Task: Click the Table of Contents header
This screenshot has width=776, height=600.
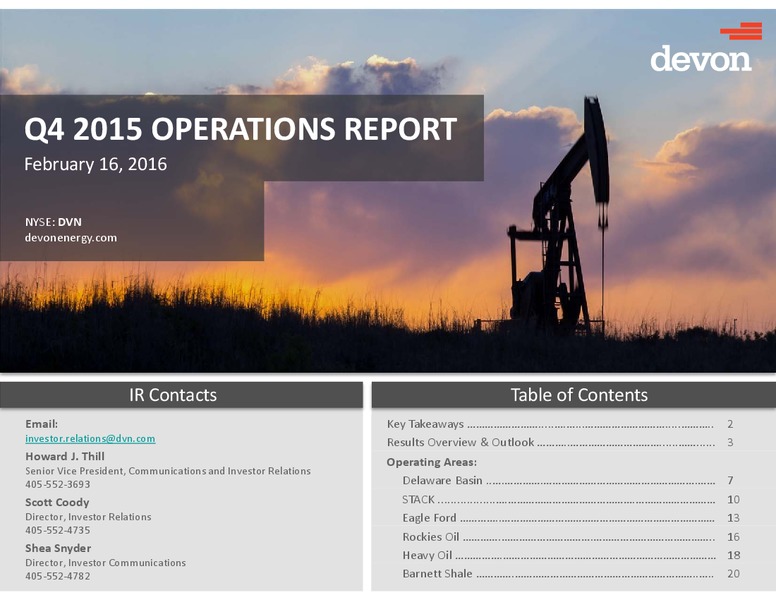Action: tap(579, 395)
